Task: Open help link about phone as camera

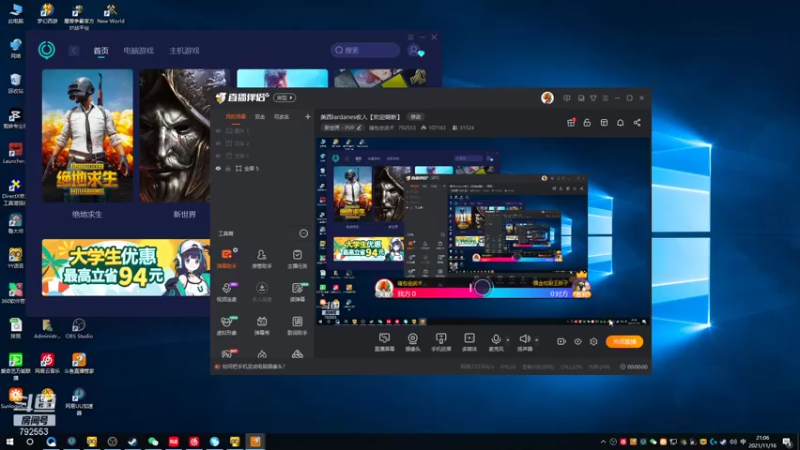Action: (x=253, y=366)
